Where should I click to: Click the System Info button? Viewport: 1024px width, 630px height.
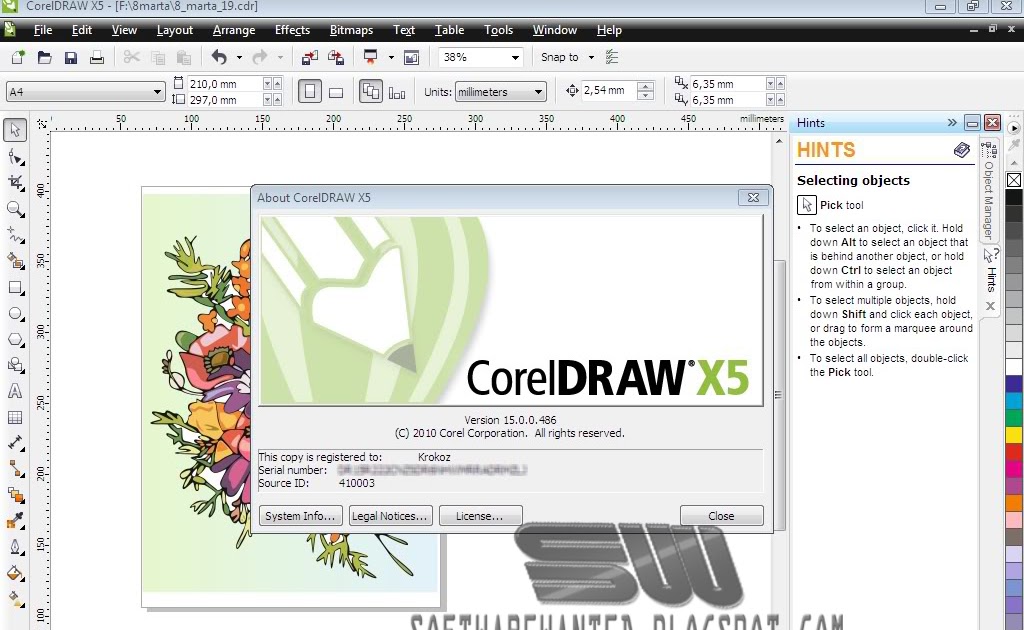tap(300, 516)
